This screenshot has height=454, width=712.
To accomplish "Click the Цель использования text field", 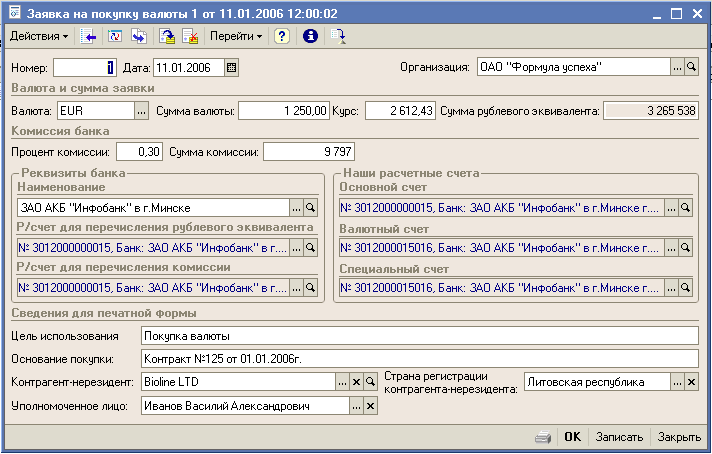I will [x=418, y=335].
